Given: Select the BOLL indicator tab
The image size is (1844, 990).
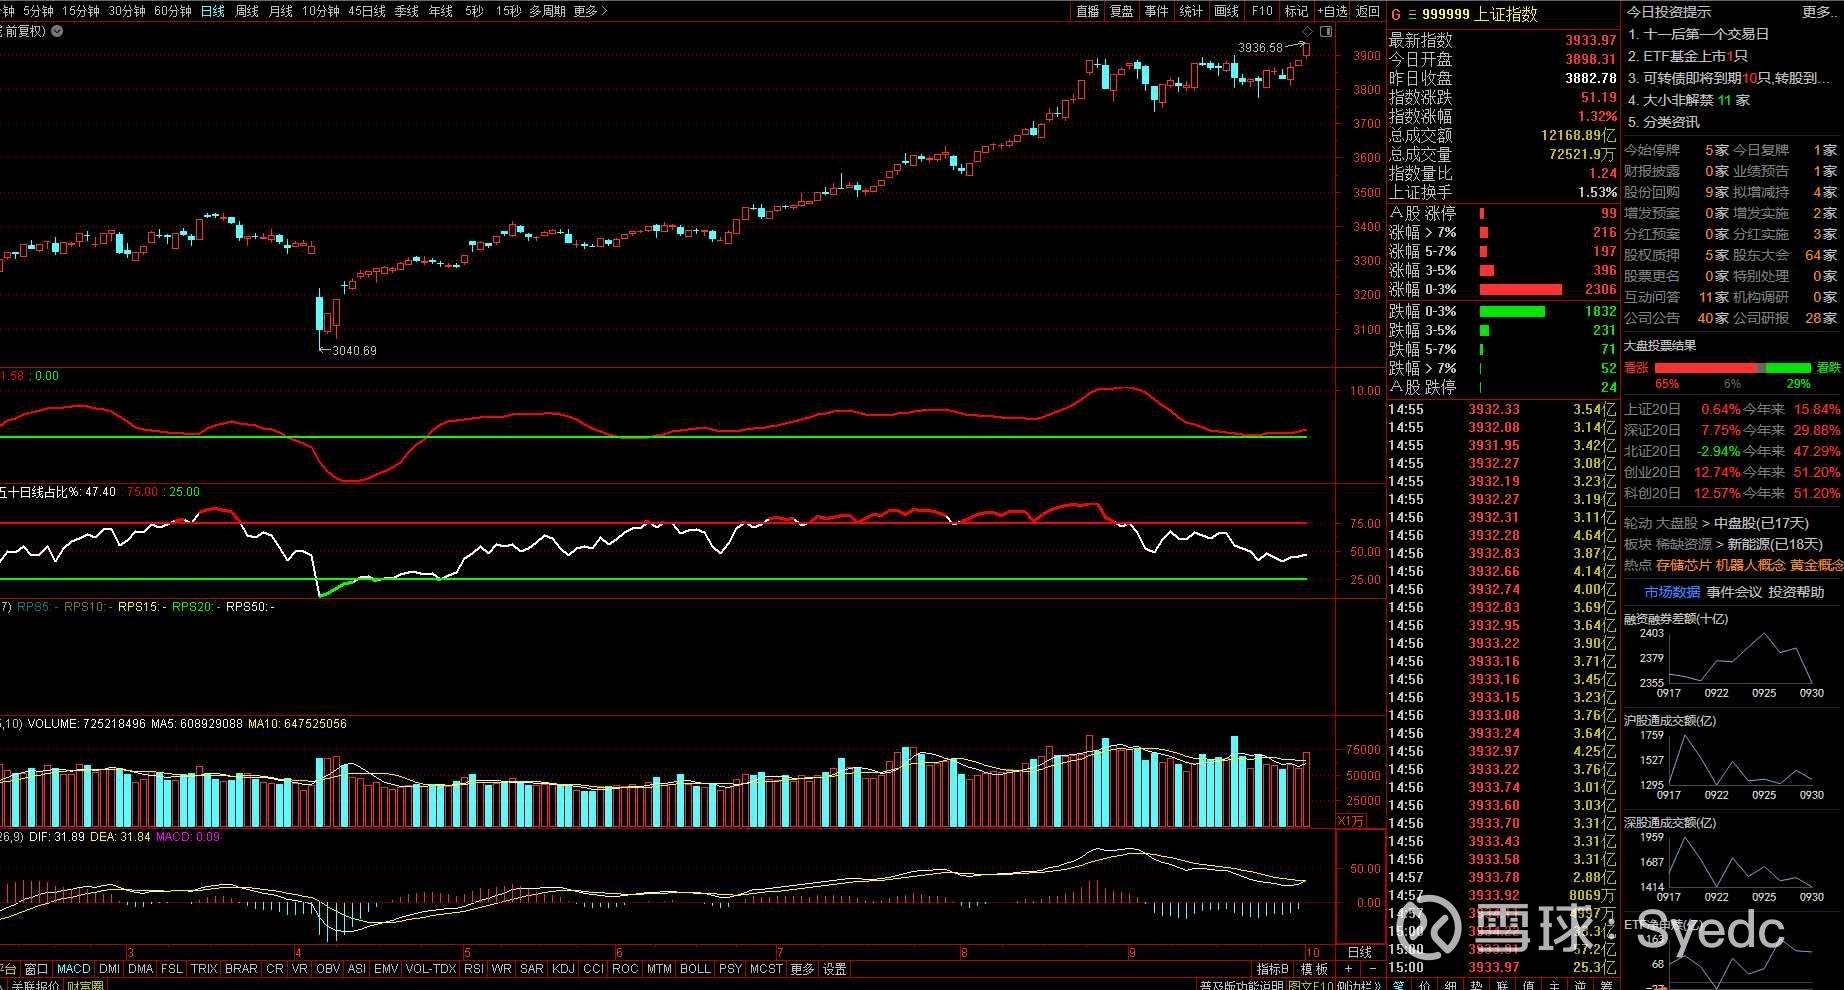Looking at the screenshot, I should click(x=695, y=969).
